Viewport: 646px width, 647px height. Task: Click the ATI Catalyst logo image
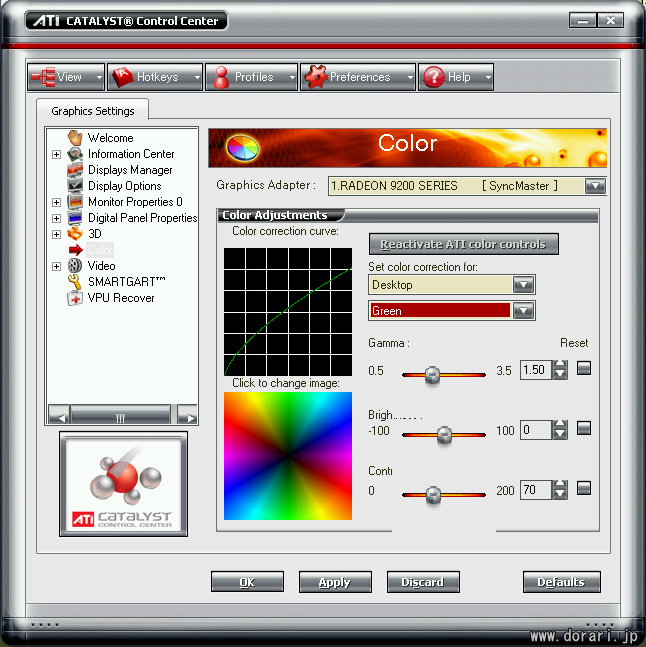(123, 484)
